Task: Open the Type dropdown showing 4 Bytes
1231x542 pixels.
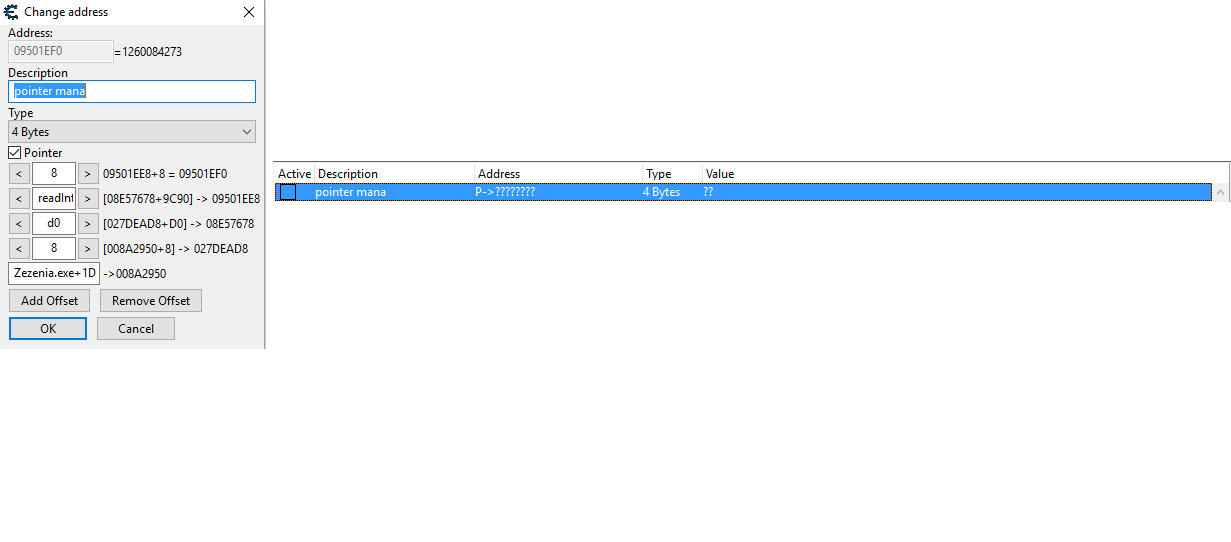Action: (x=132, y=132)
